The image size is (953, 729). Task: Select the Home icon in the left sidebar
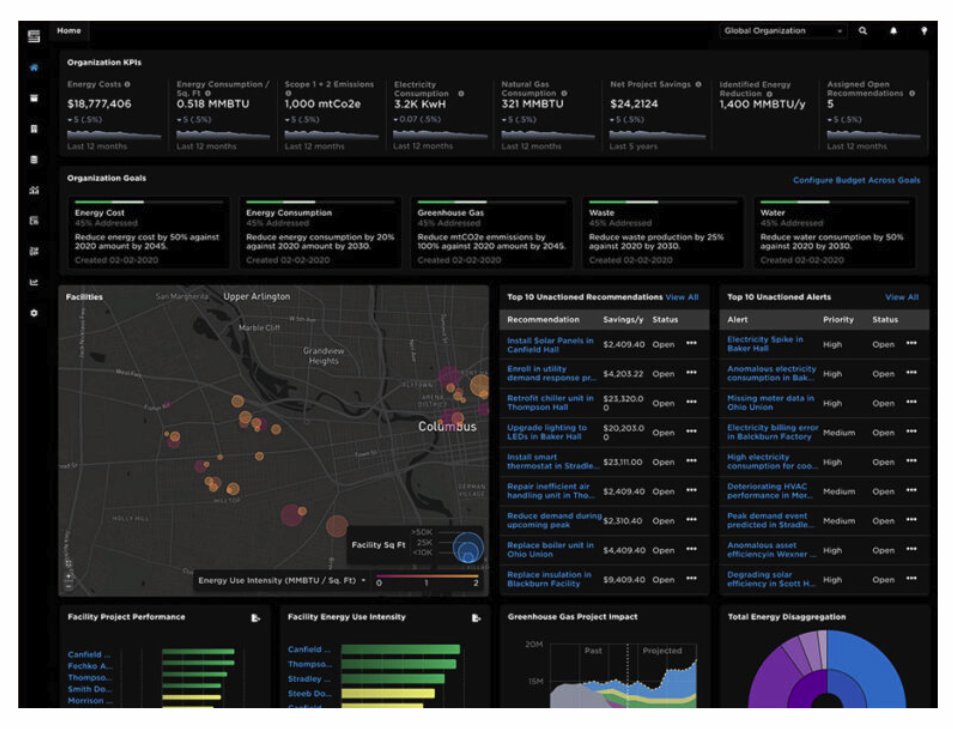click(x=34, y=67)
